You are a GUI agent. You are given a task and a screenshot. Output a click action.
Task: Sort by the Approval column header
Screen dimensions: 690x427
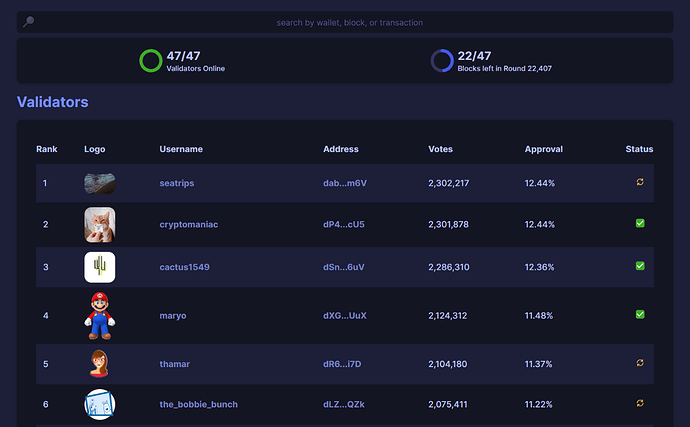click(543, 149)
